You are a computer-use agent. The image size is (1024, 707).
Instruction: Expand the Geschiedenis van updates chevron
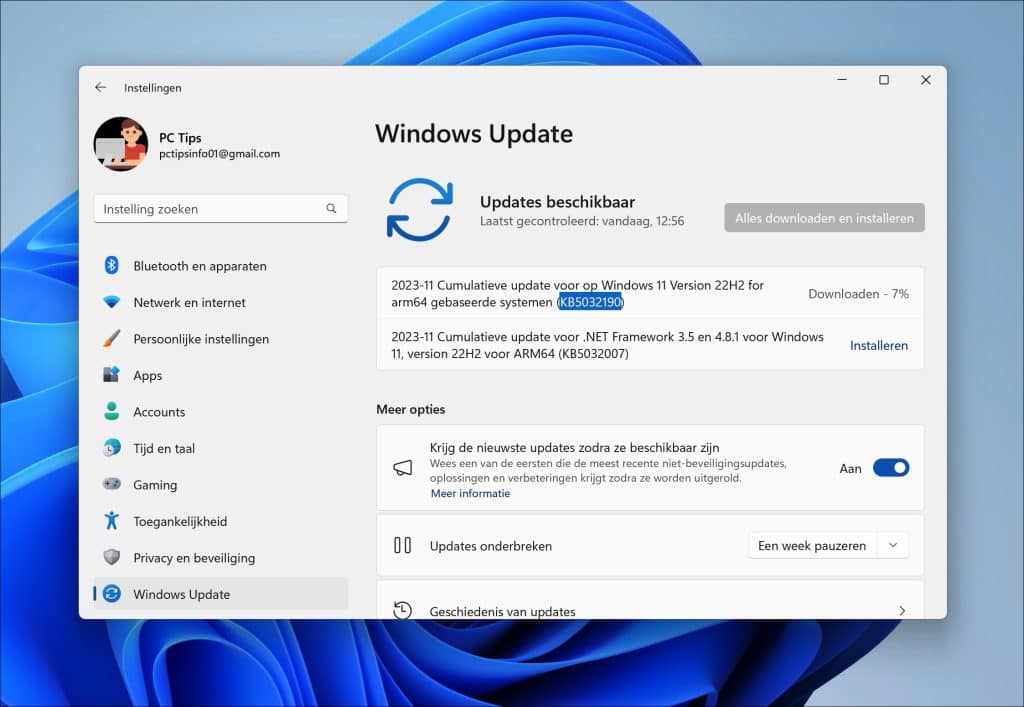902,611
